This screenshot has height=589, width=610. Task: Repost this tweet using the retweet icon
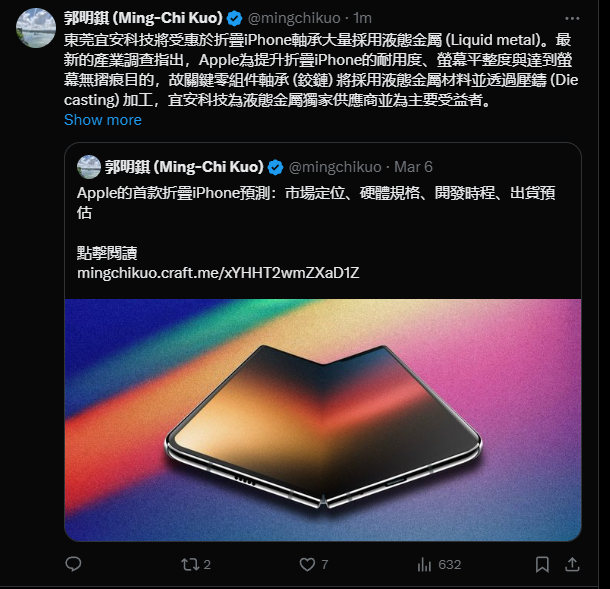(189, 564)
